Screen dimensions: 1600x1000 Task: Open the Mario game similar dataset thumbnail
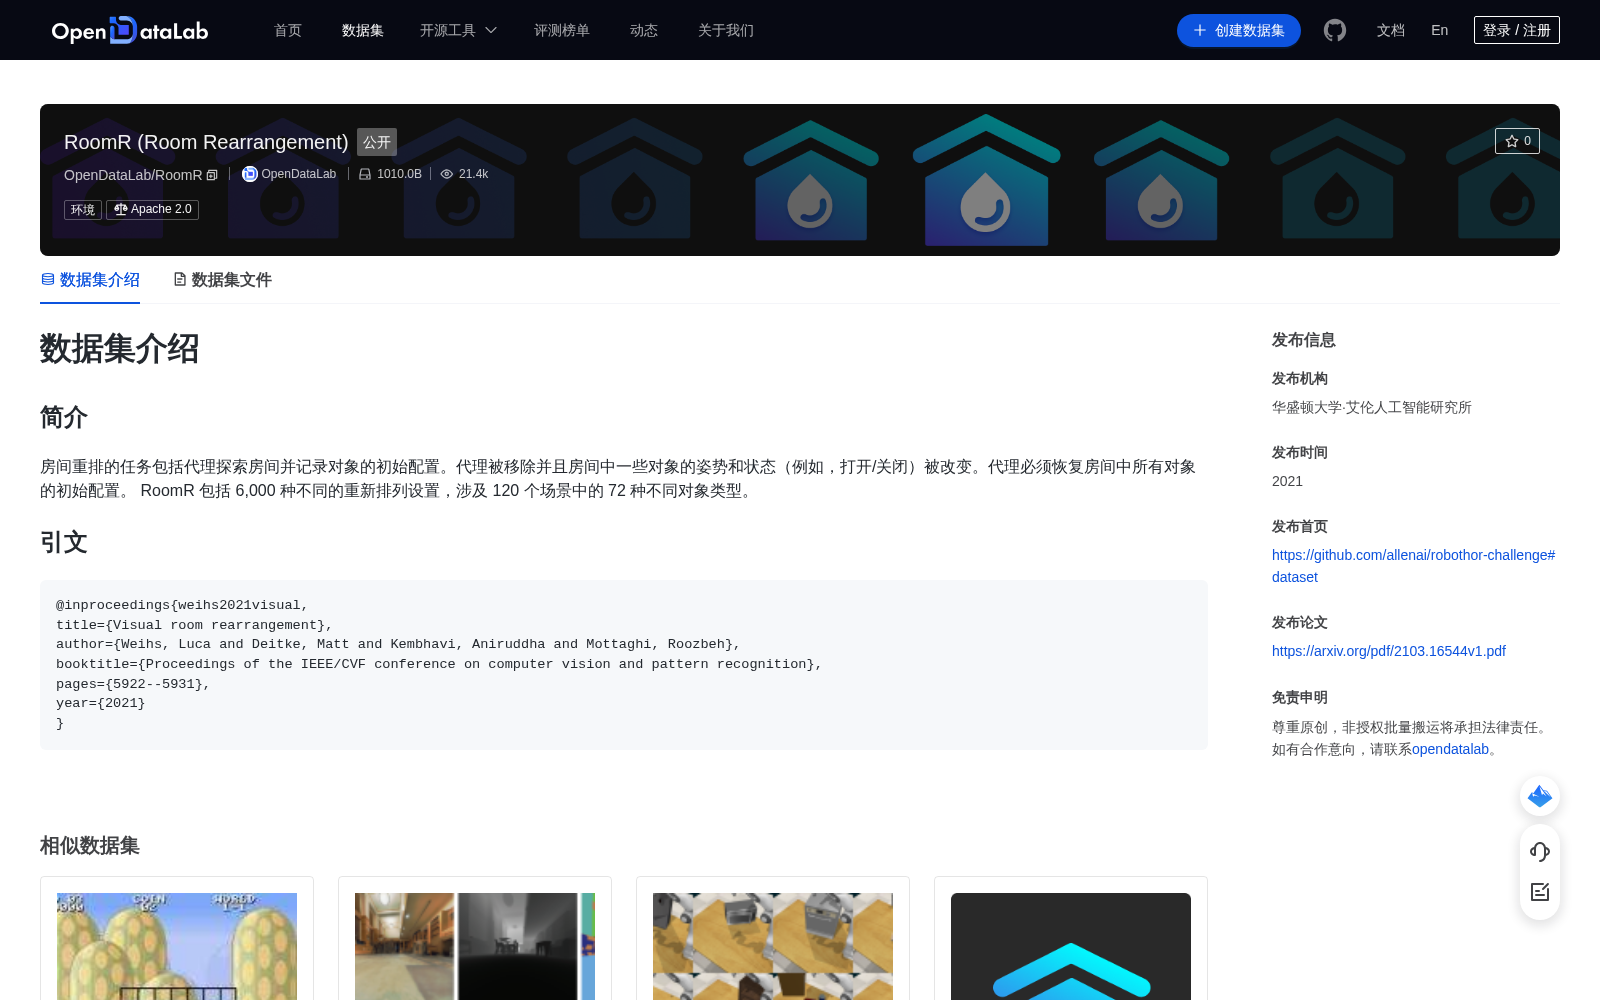click(x=177, y=946)
